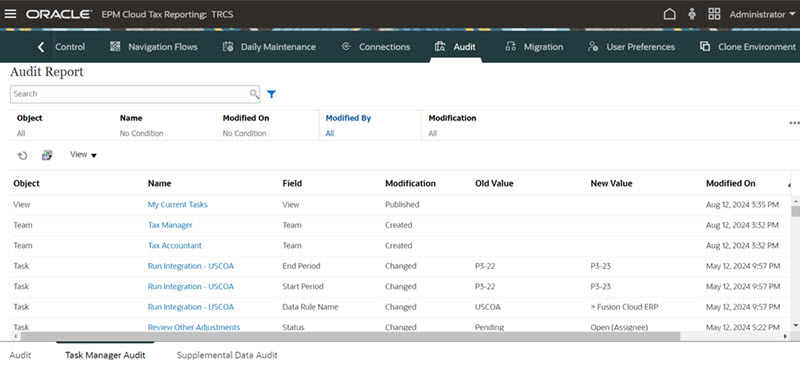The image size is (800, 365).
Task: Click the 'Aug 12, 2024 3:35 PM' cell
Action: 742,205
